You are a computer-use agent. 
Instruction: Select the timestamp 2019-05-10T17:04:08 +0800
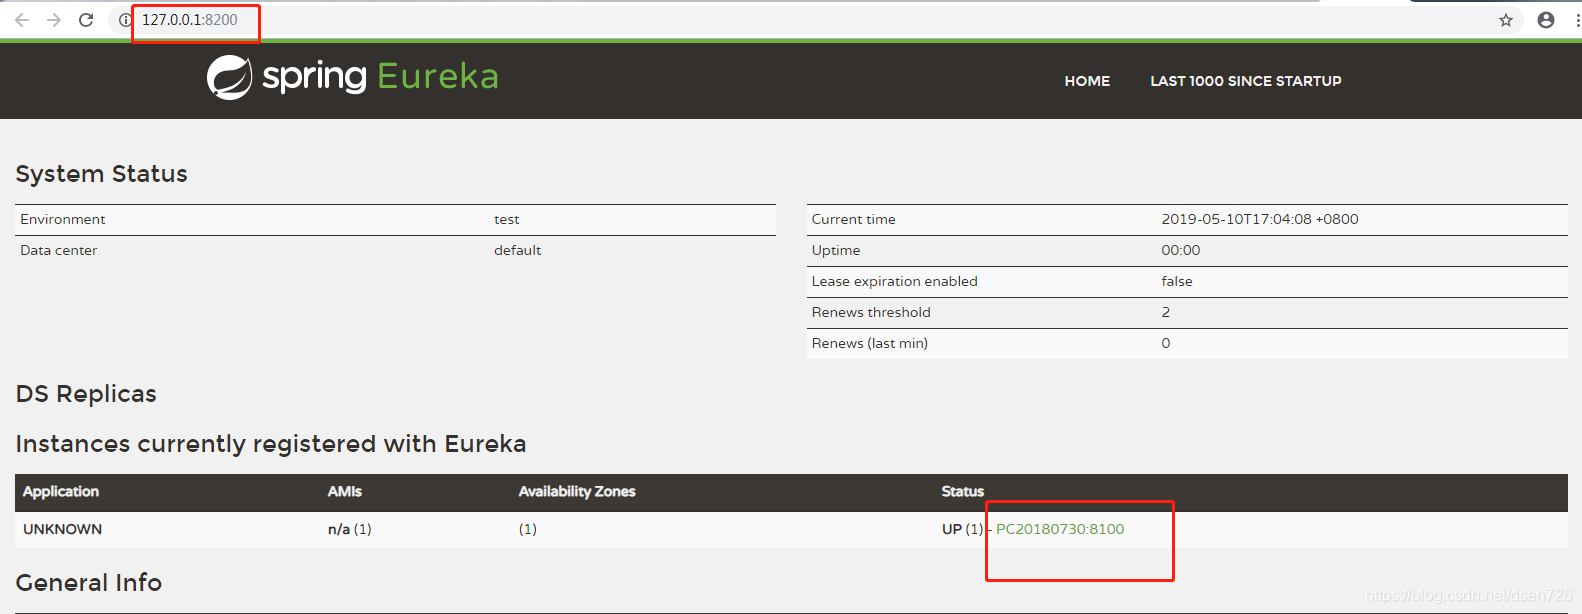1260,219
